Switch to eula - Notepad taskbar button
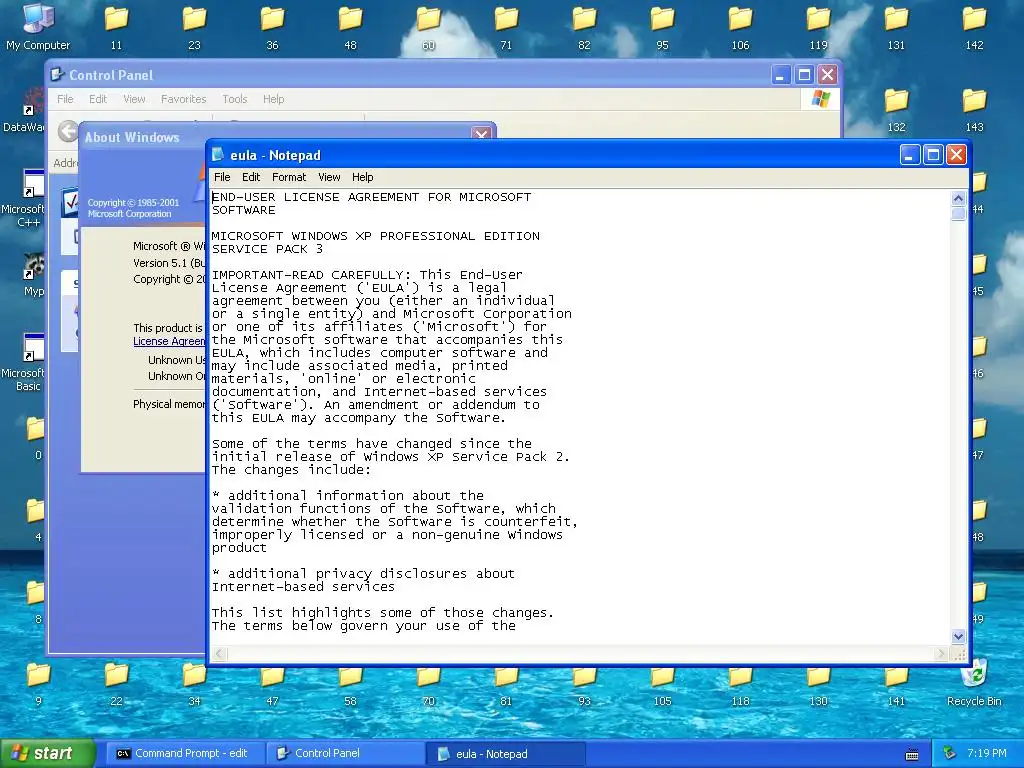1024x768 pixels. pyautogui.click(x=505, y=754)
